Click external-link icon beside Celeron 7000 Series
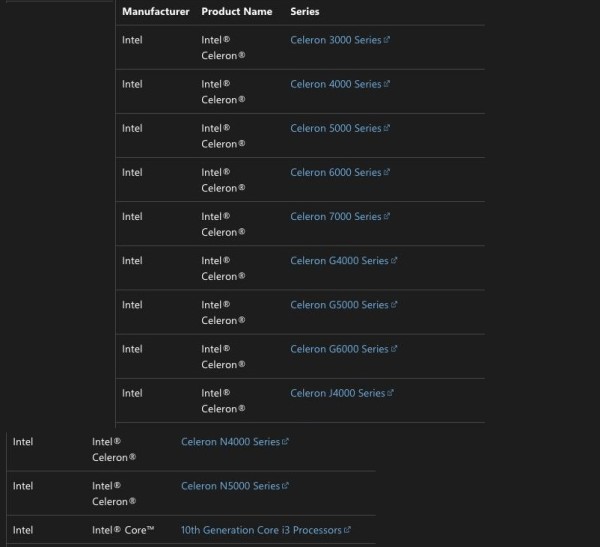600x547 pixels. point(386,216)
